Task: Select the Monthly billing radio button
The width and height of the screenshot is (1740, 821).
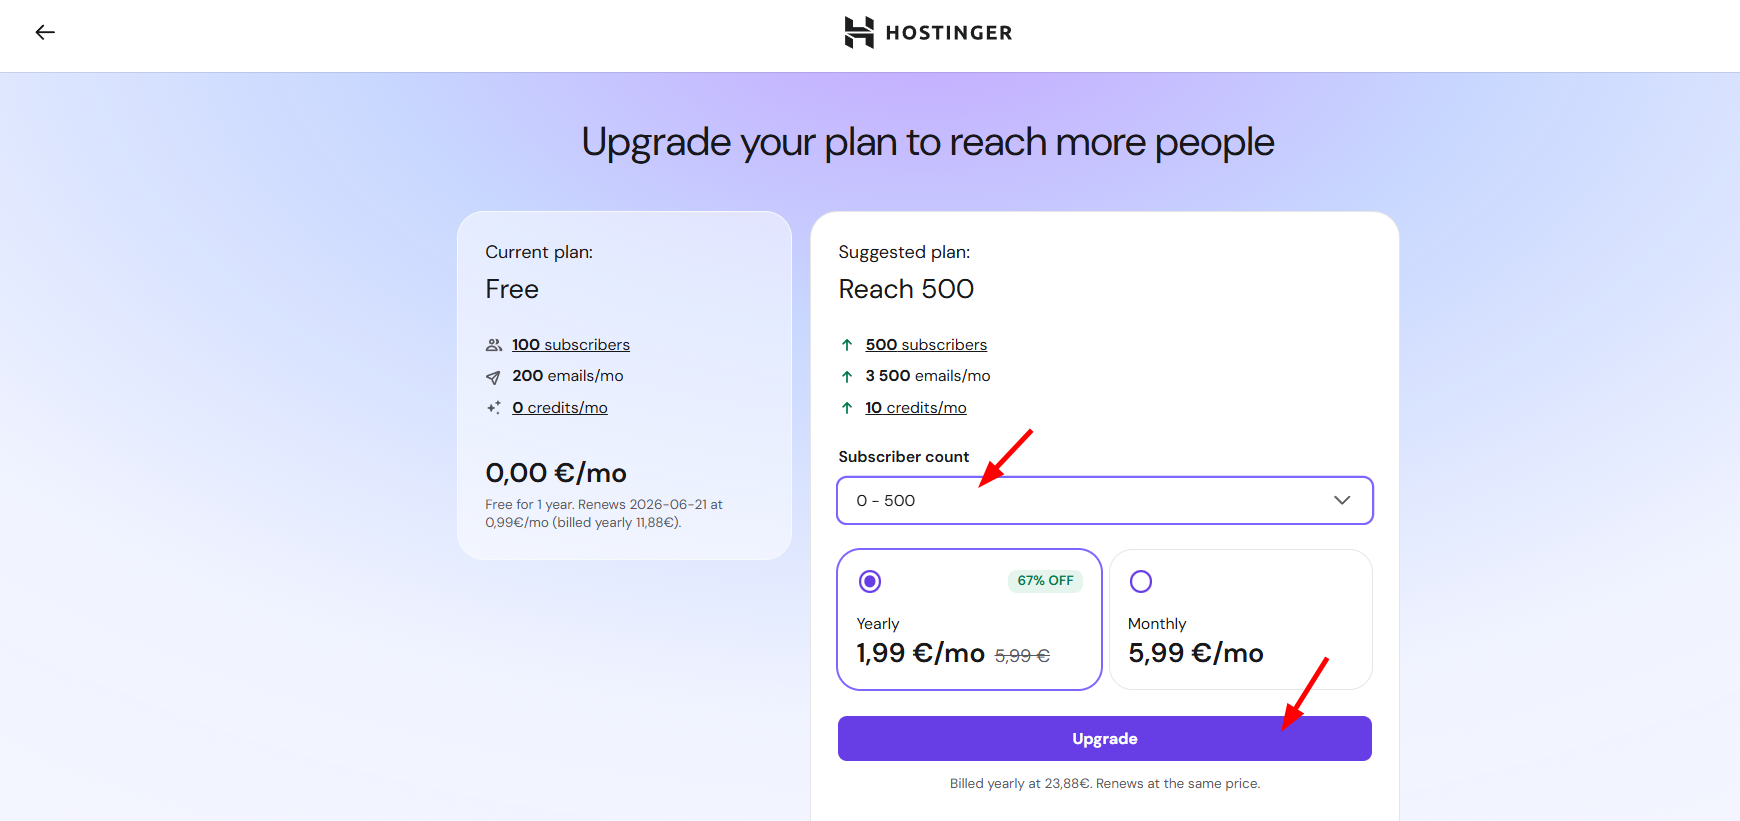Action: (1141, 581)
